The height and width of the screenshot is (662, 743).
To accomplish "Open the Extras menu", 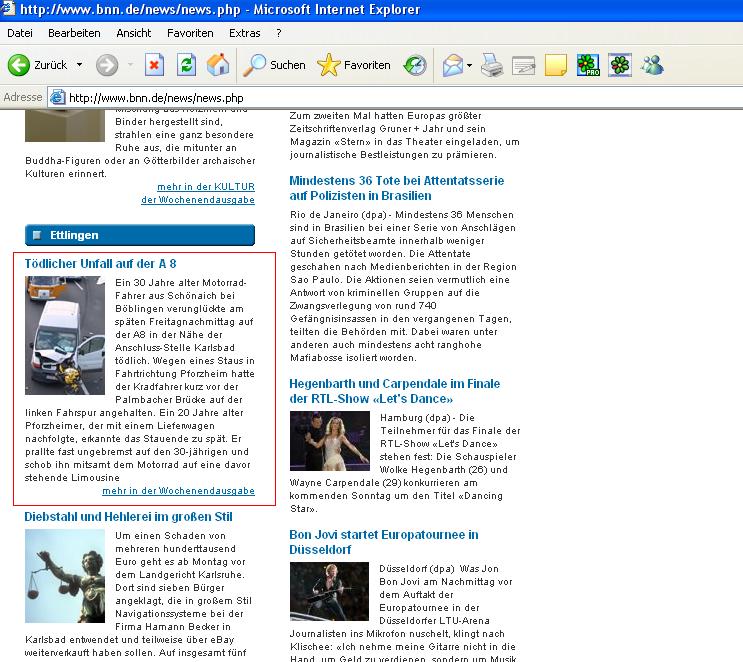I will coord(245,33).
